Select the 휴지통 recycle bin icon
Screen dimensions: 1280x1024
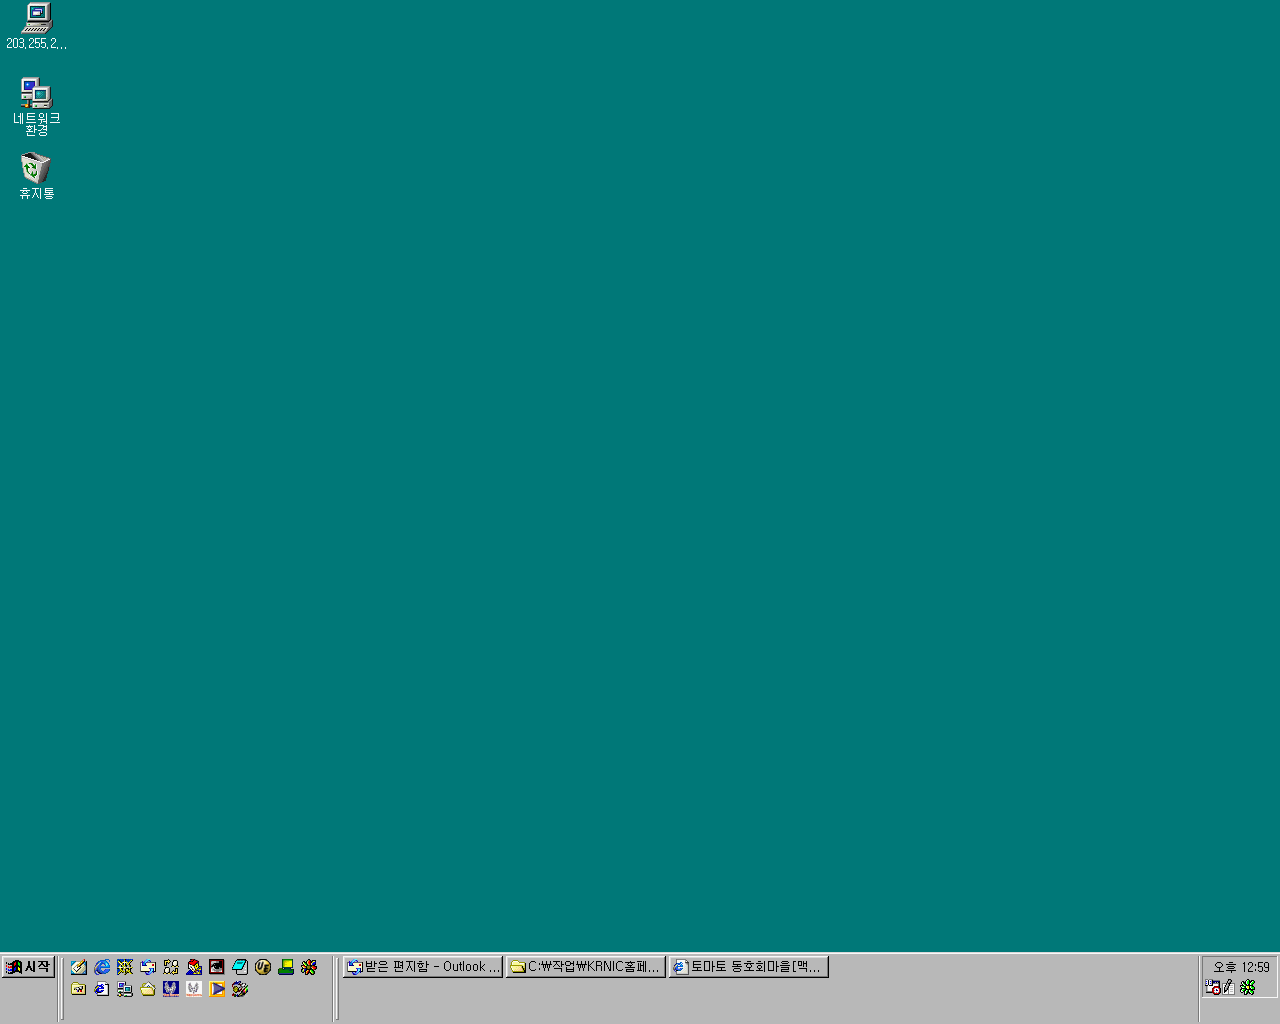[37, 169]
